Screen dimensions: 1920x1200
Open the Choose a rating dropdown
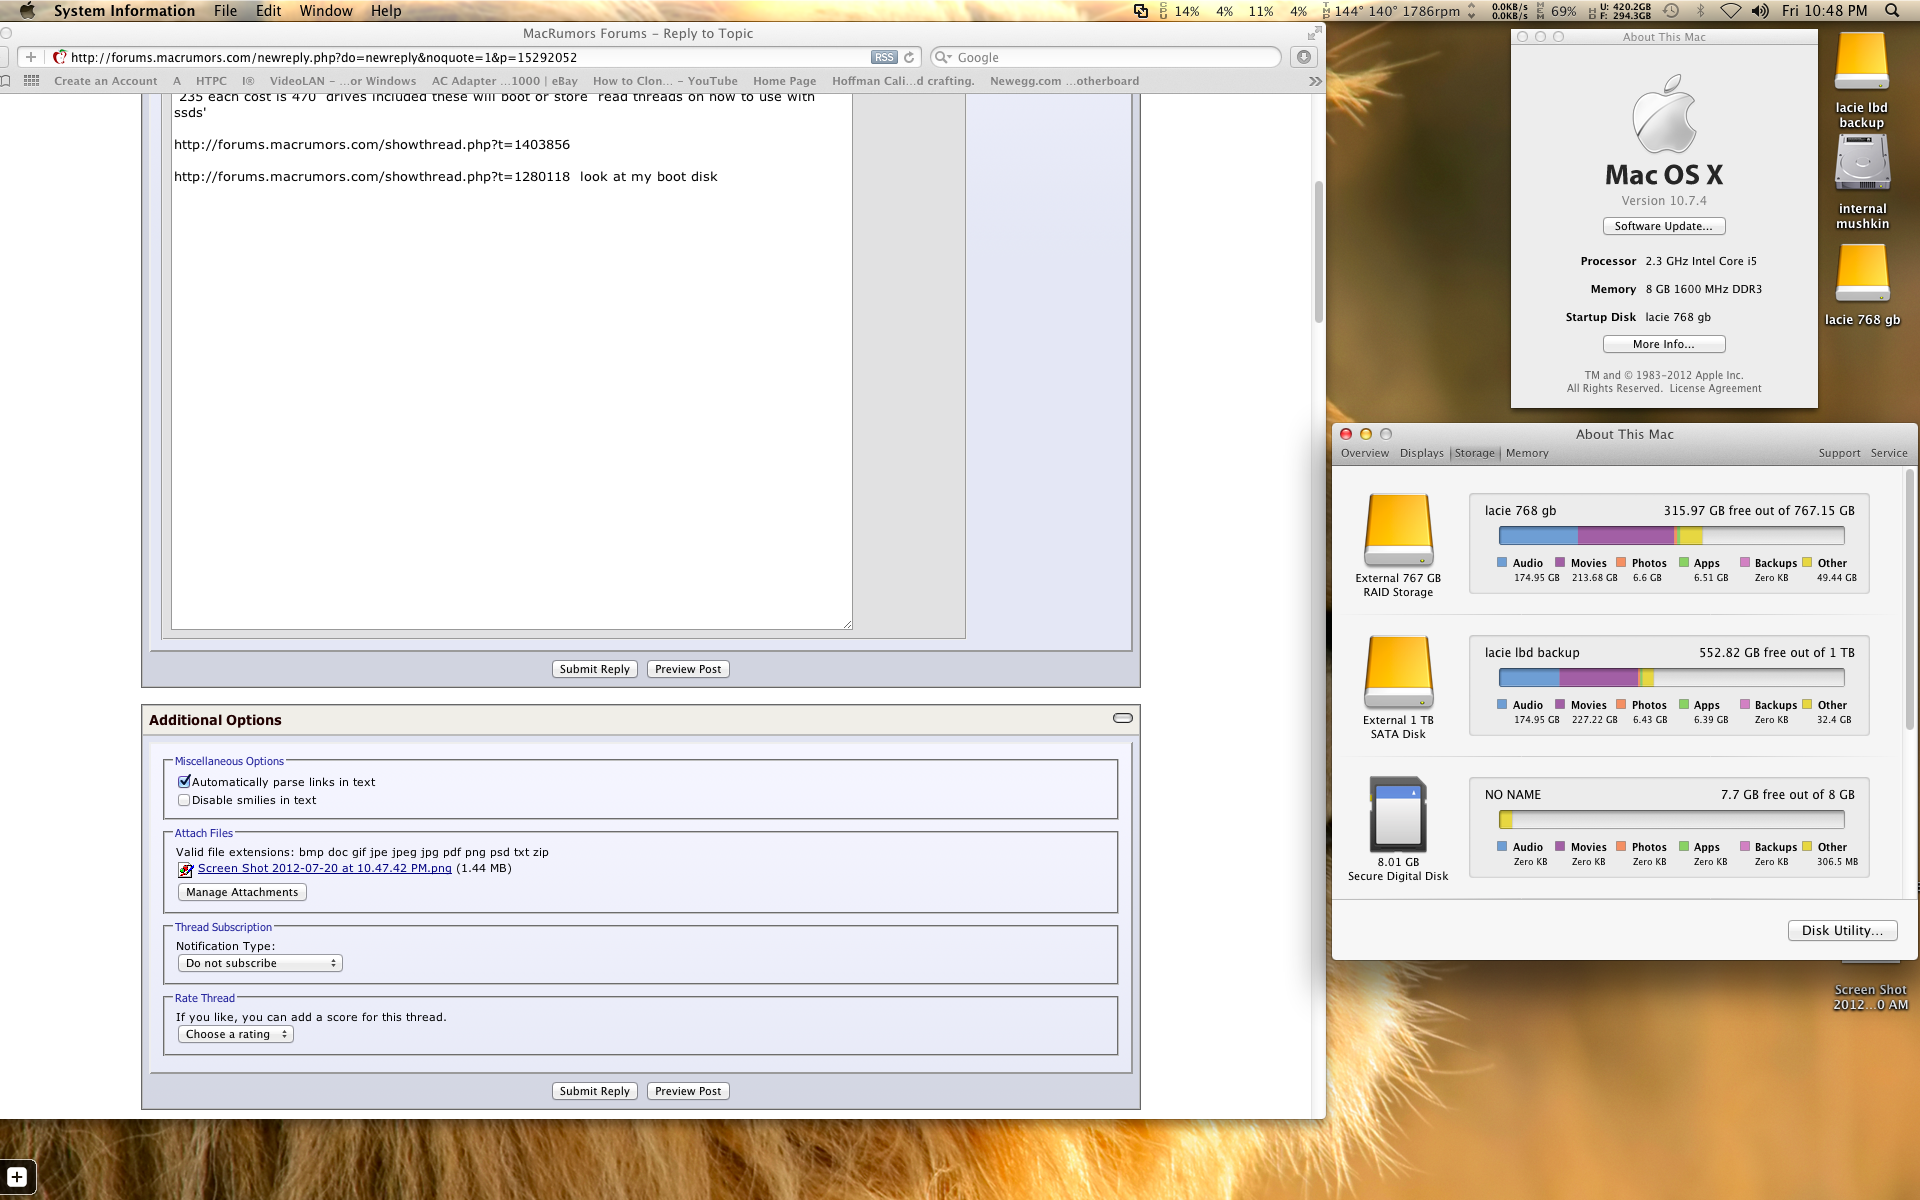coord(236,1034)
